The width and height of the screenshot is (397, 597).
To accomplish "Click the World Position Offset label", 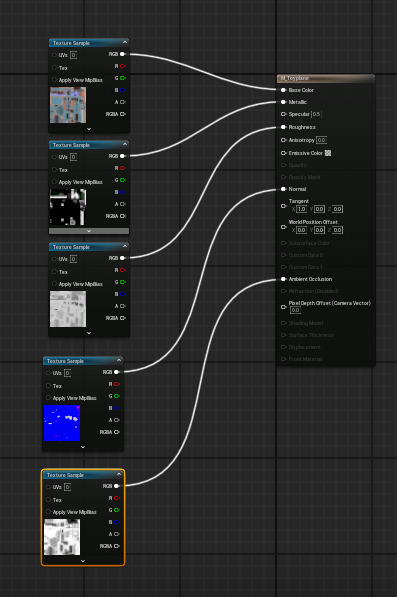I will click(313, 222).
